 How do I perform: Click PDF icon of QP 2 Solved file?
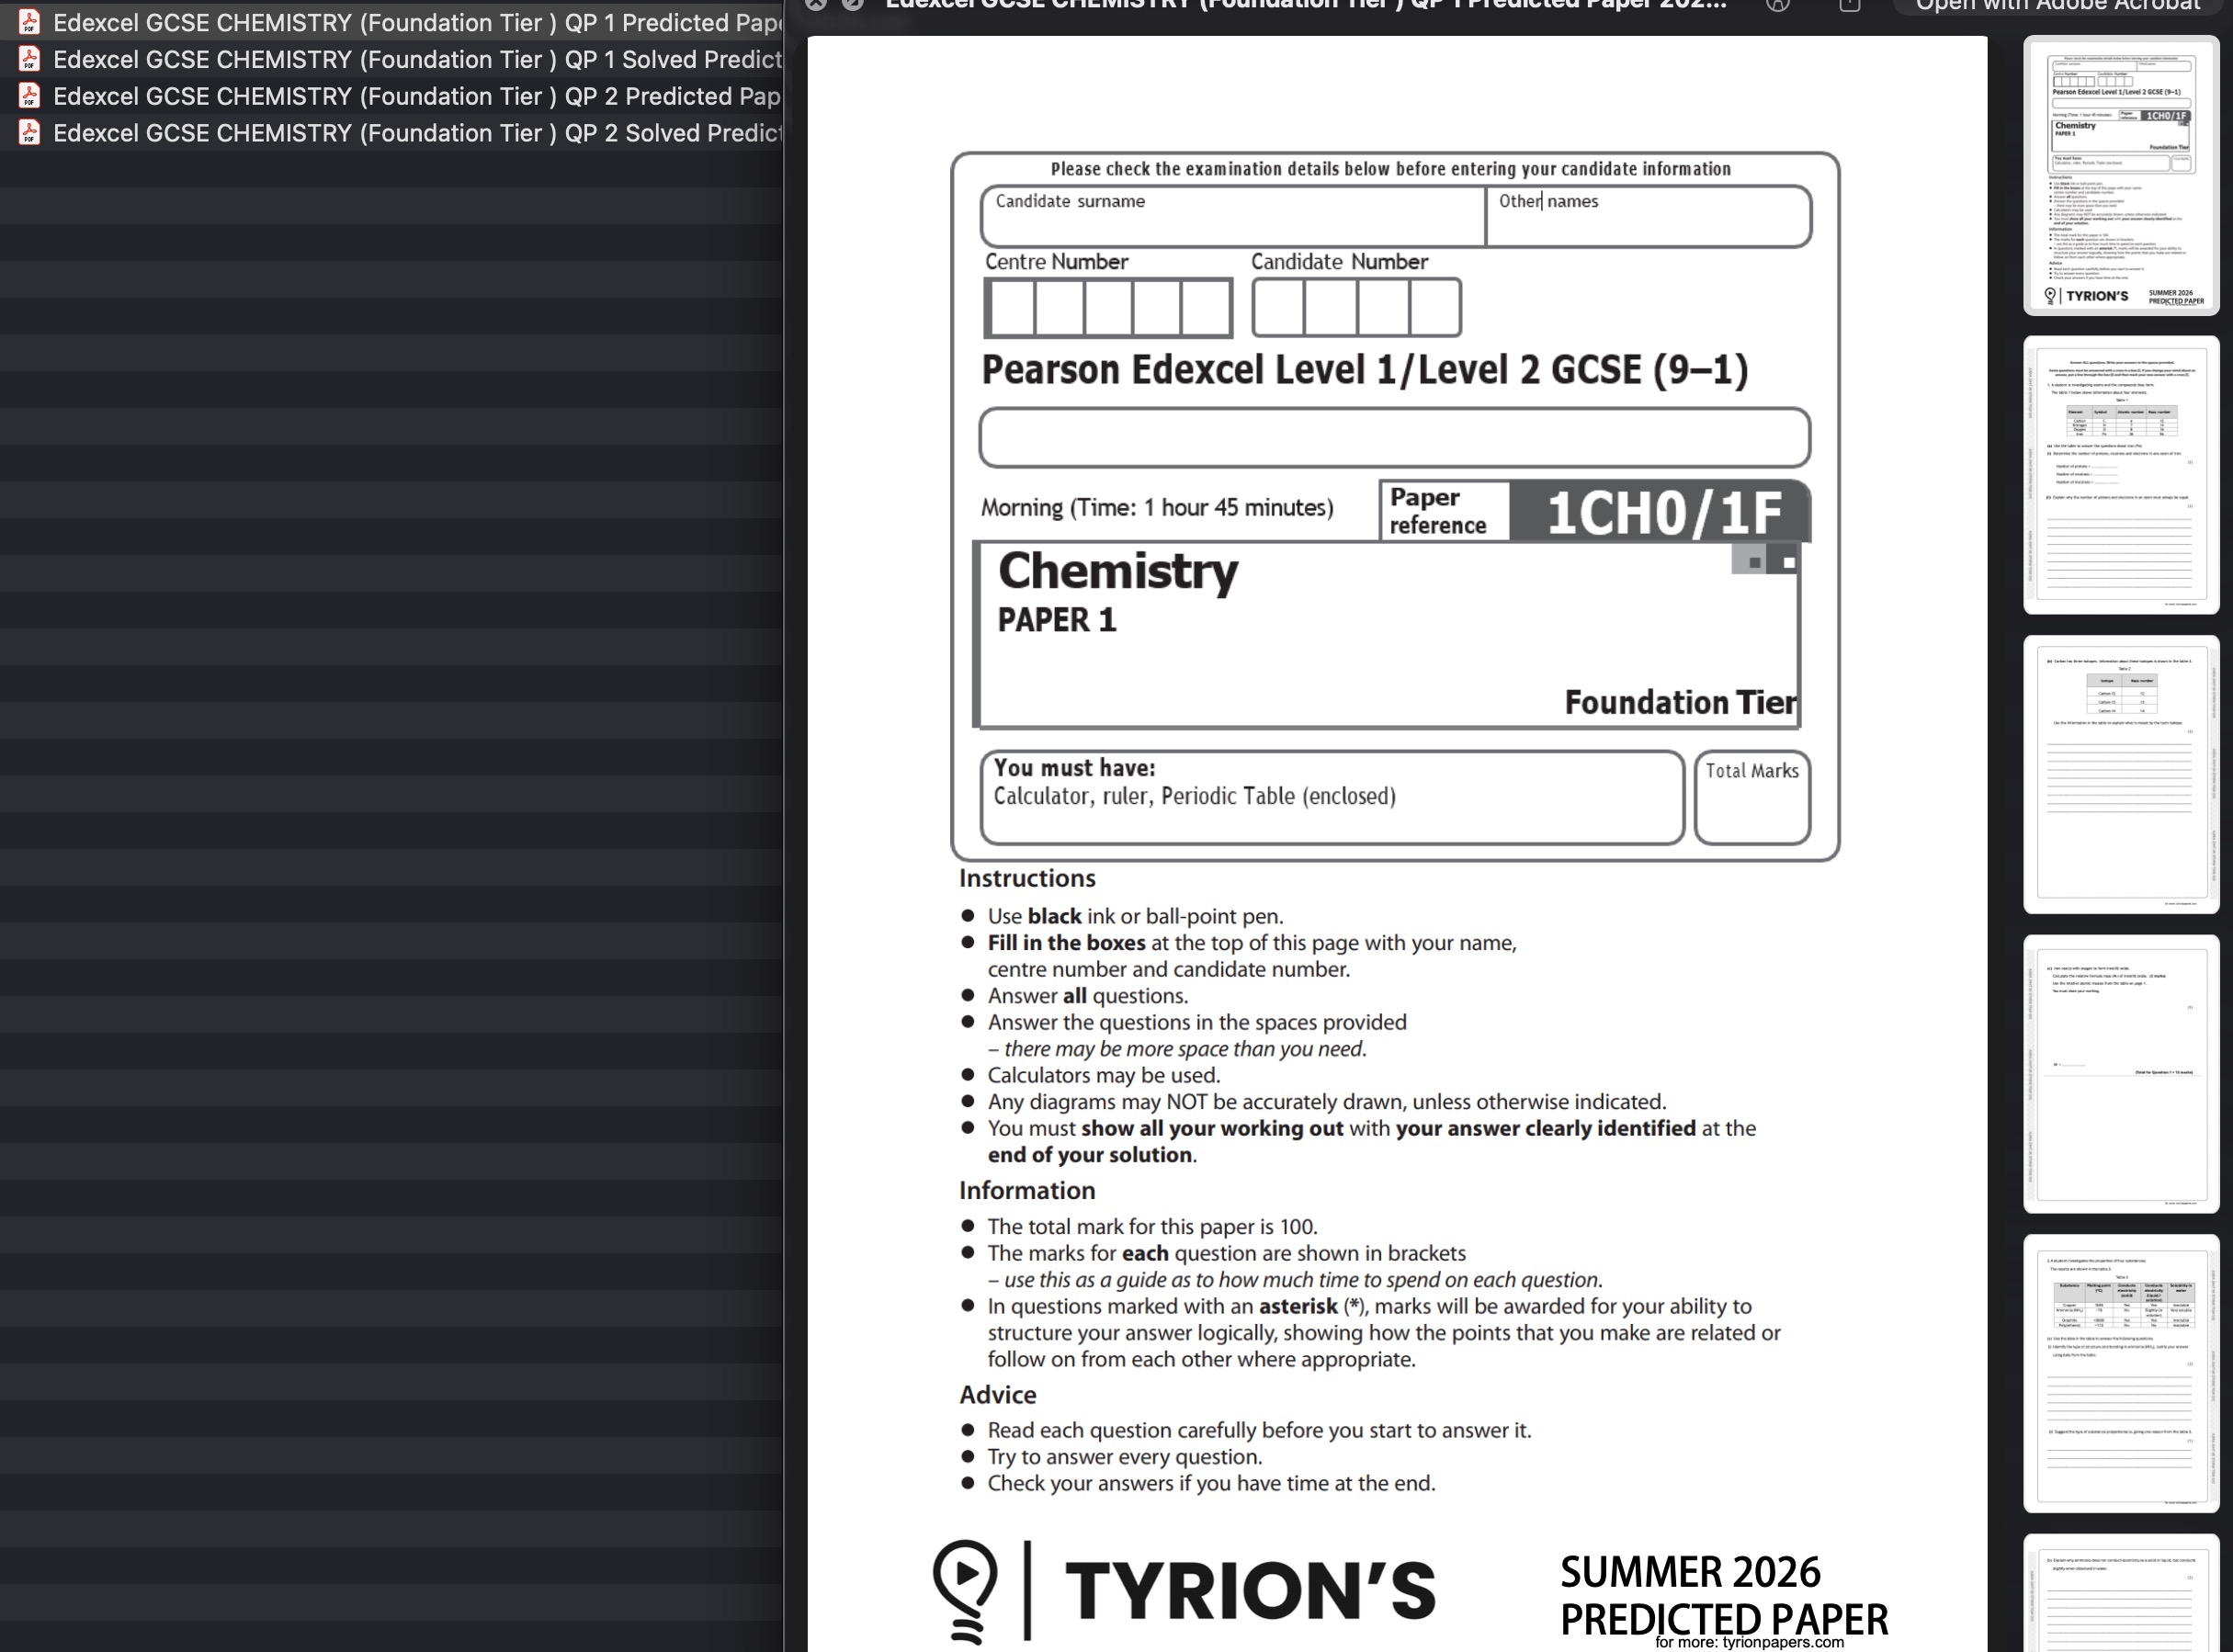[x=29, y=133]
